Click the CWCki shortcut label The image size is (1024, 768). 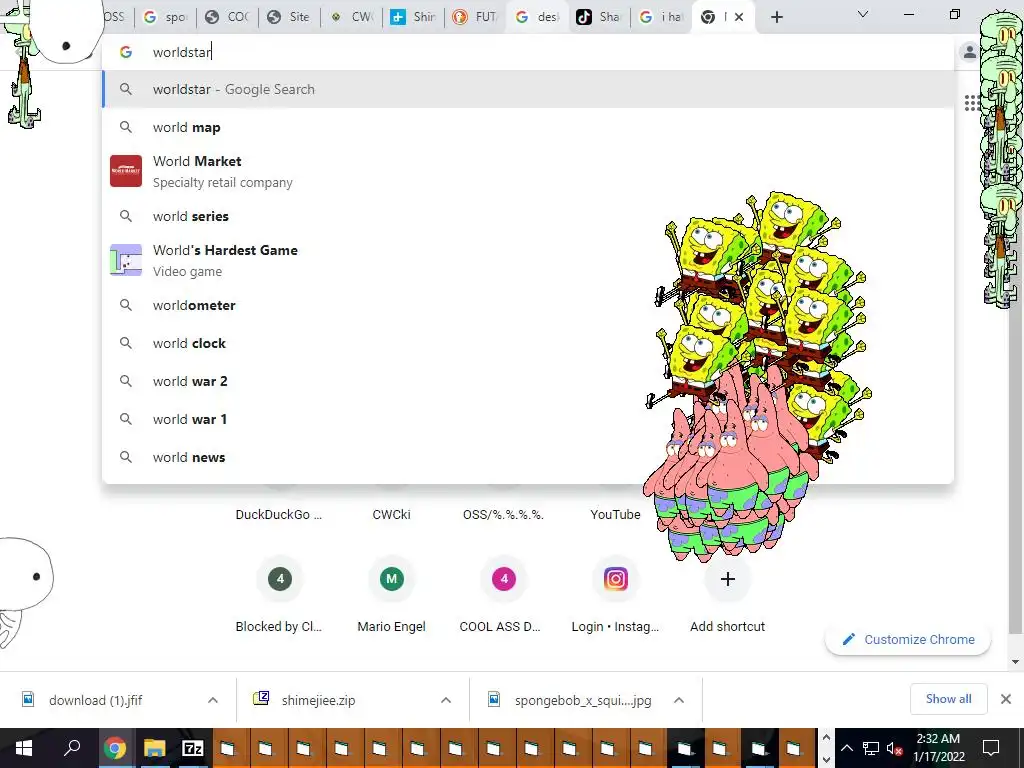pyautogui.click(x=391, y=515)
